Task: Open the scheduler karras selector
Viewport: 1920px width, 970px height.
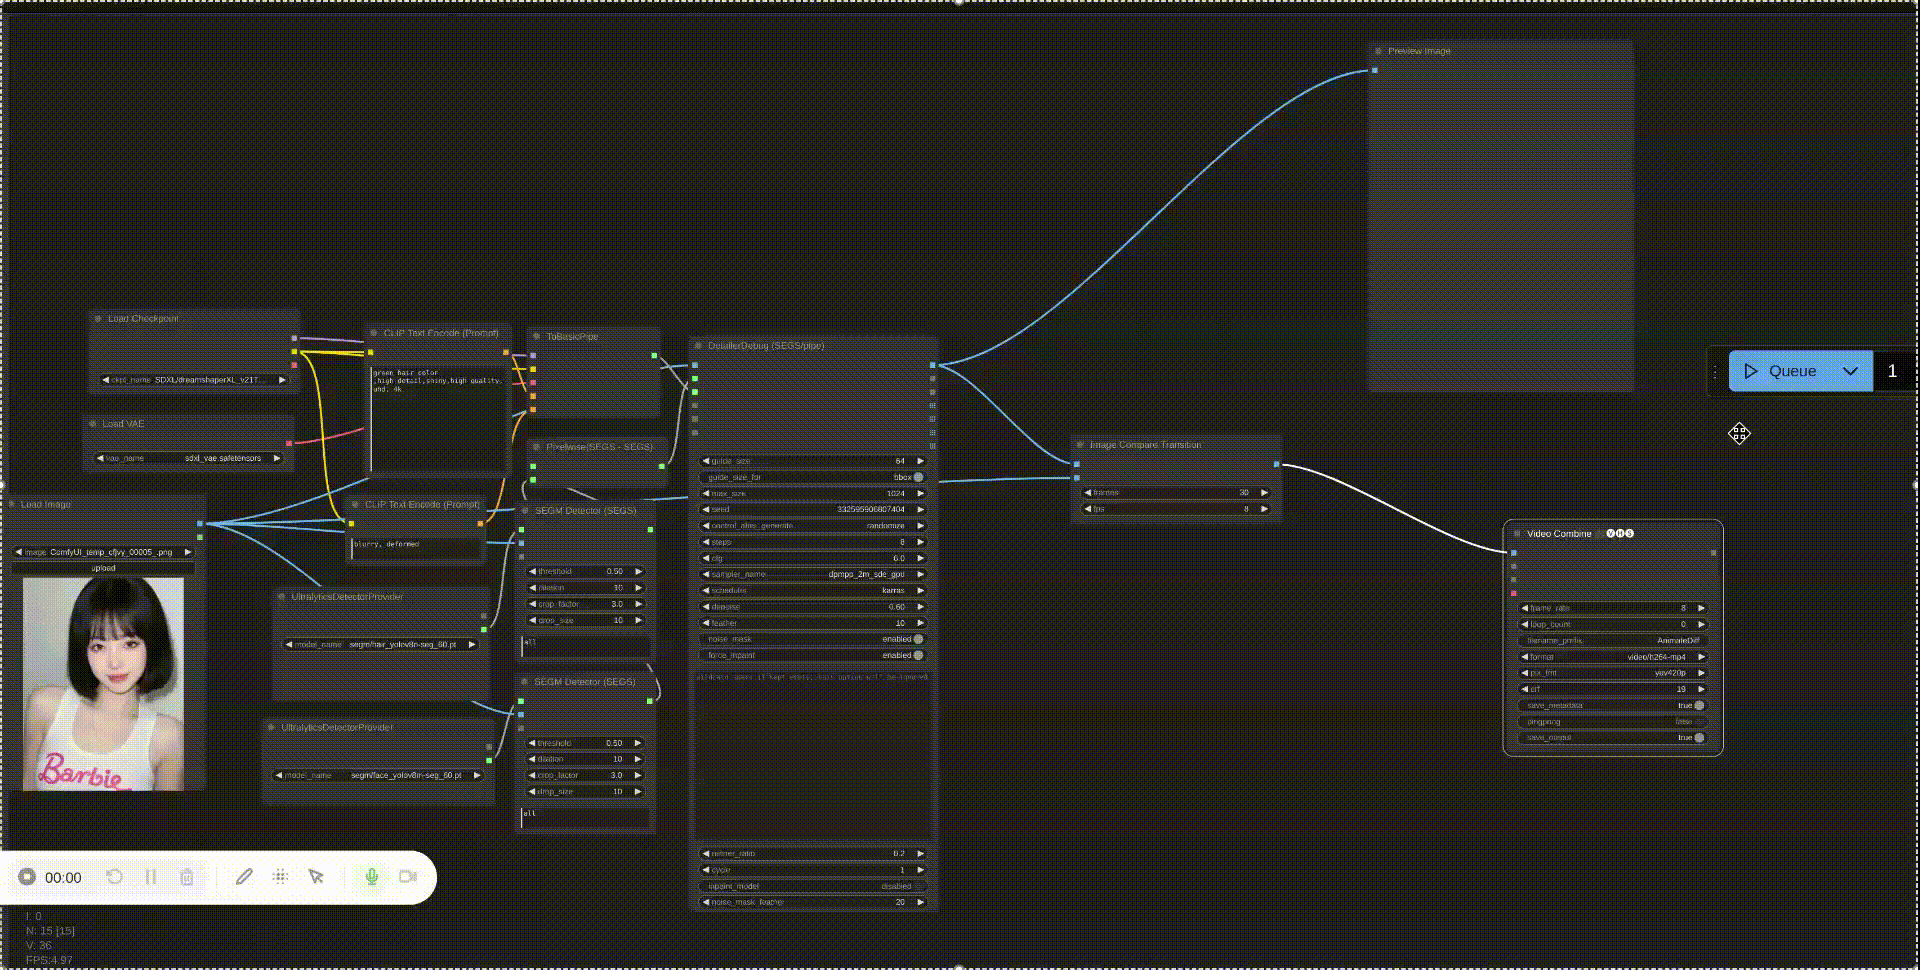Action: pos(814,591)
